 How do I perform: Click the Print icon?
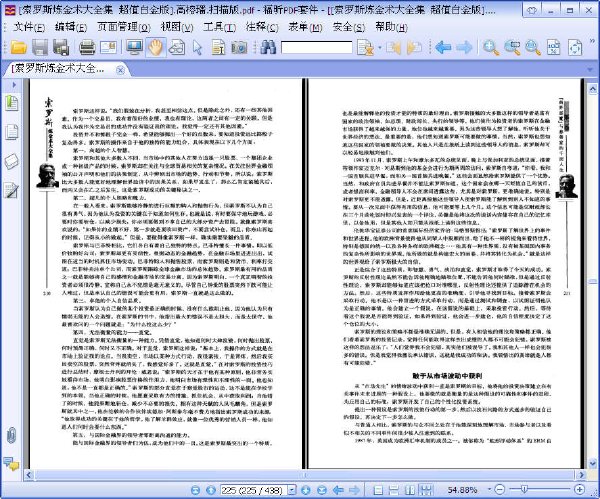(87, 48)
